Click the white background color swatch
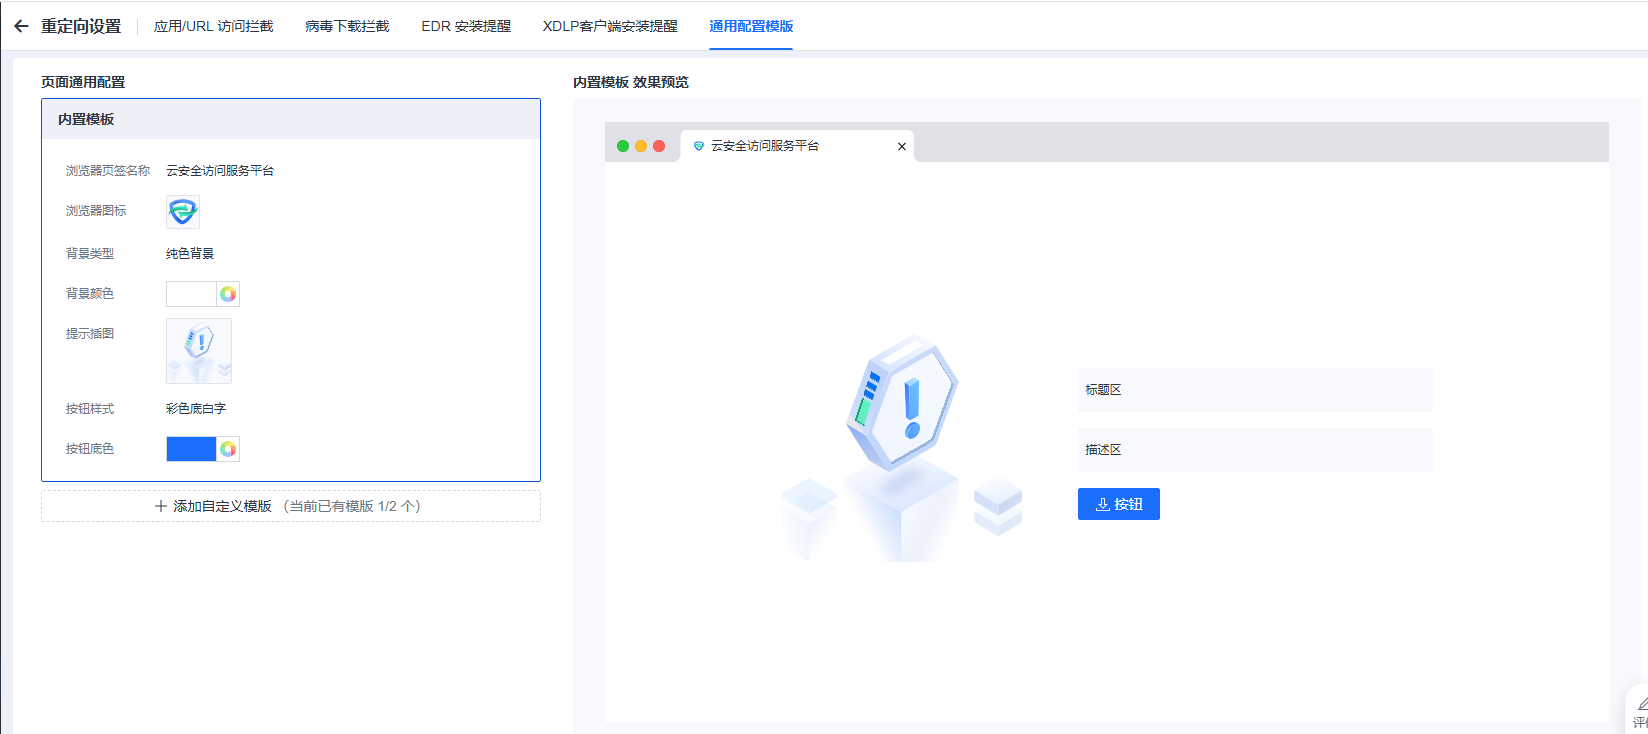 [191, 294]
